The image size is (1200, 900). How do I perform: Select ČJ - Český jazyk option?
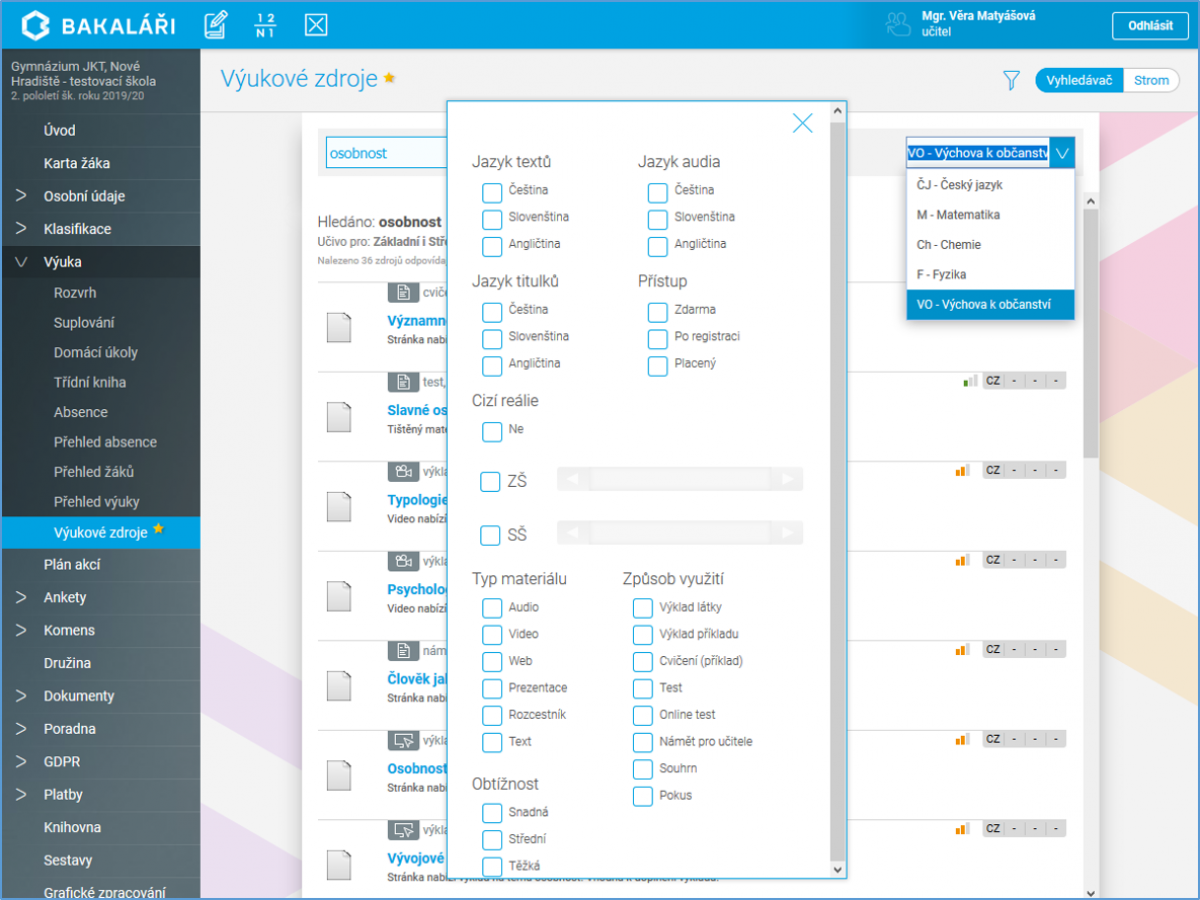click(x=990, y=185)
